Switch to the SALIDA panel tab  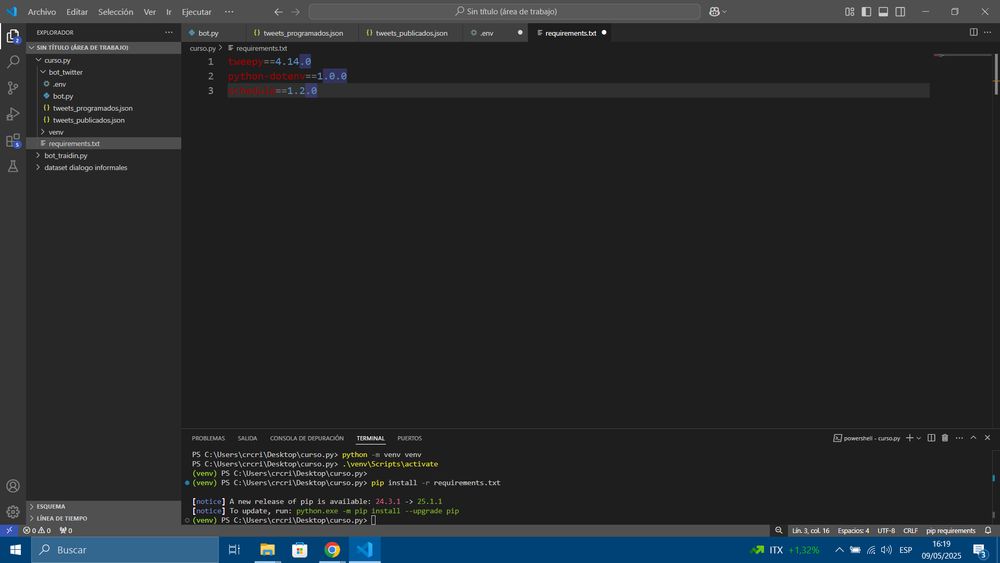[x=247, y=439]
